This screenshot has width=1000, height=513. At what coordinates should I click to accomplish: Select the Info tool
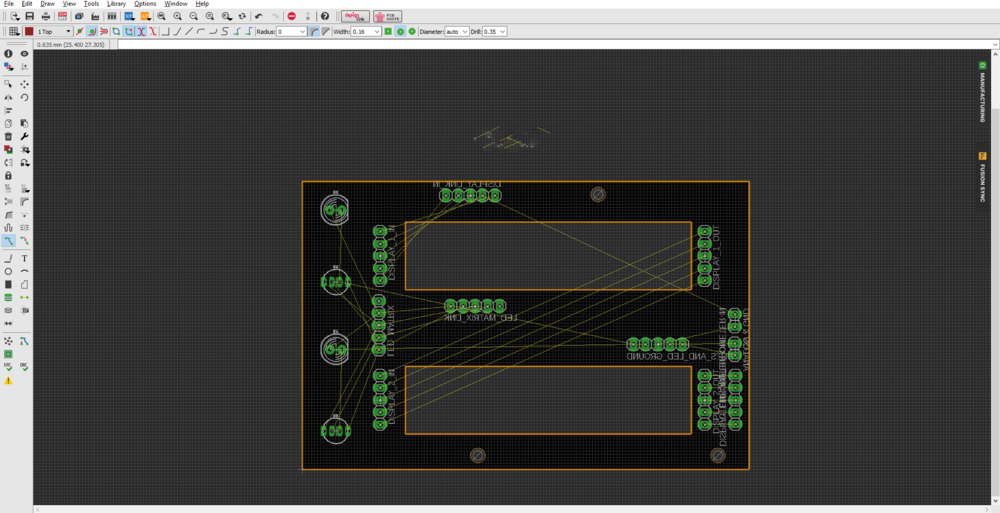point(8,53)
